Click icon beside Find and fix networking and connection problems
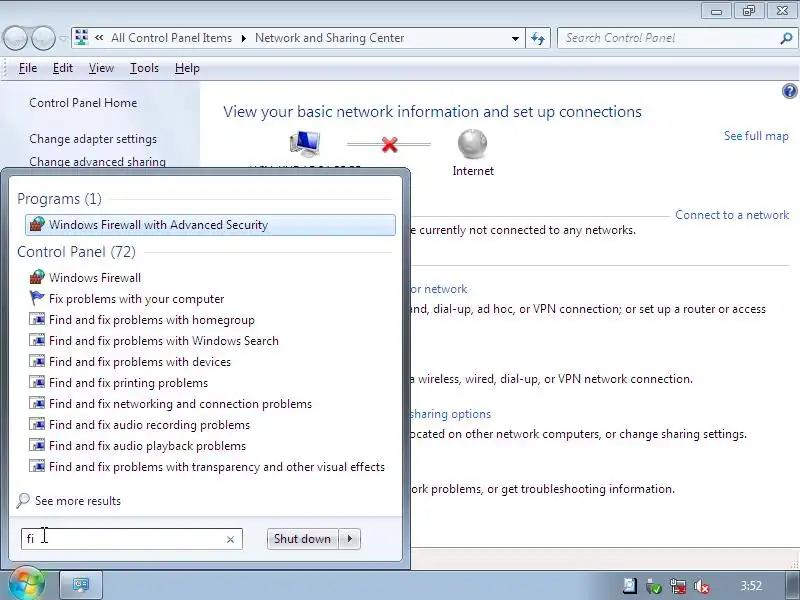The width and height of the screenshot is (800, 600). coord(37,403)
